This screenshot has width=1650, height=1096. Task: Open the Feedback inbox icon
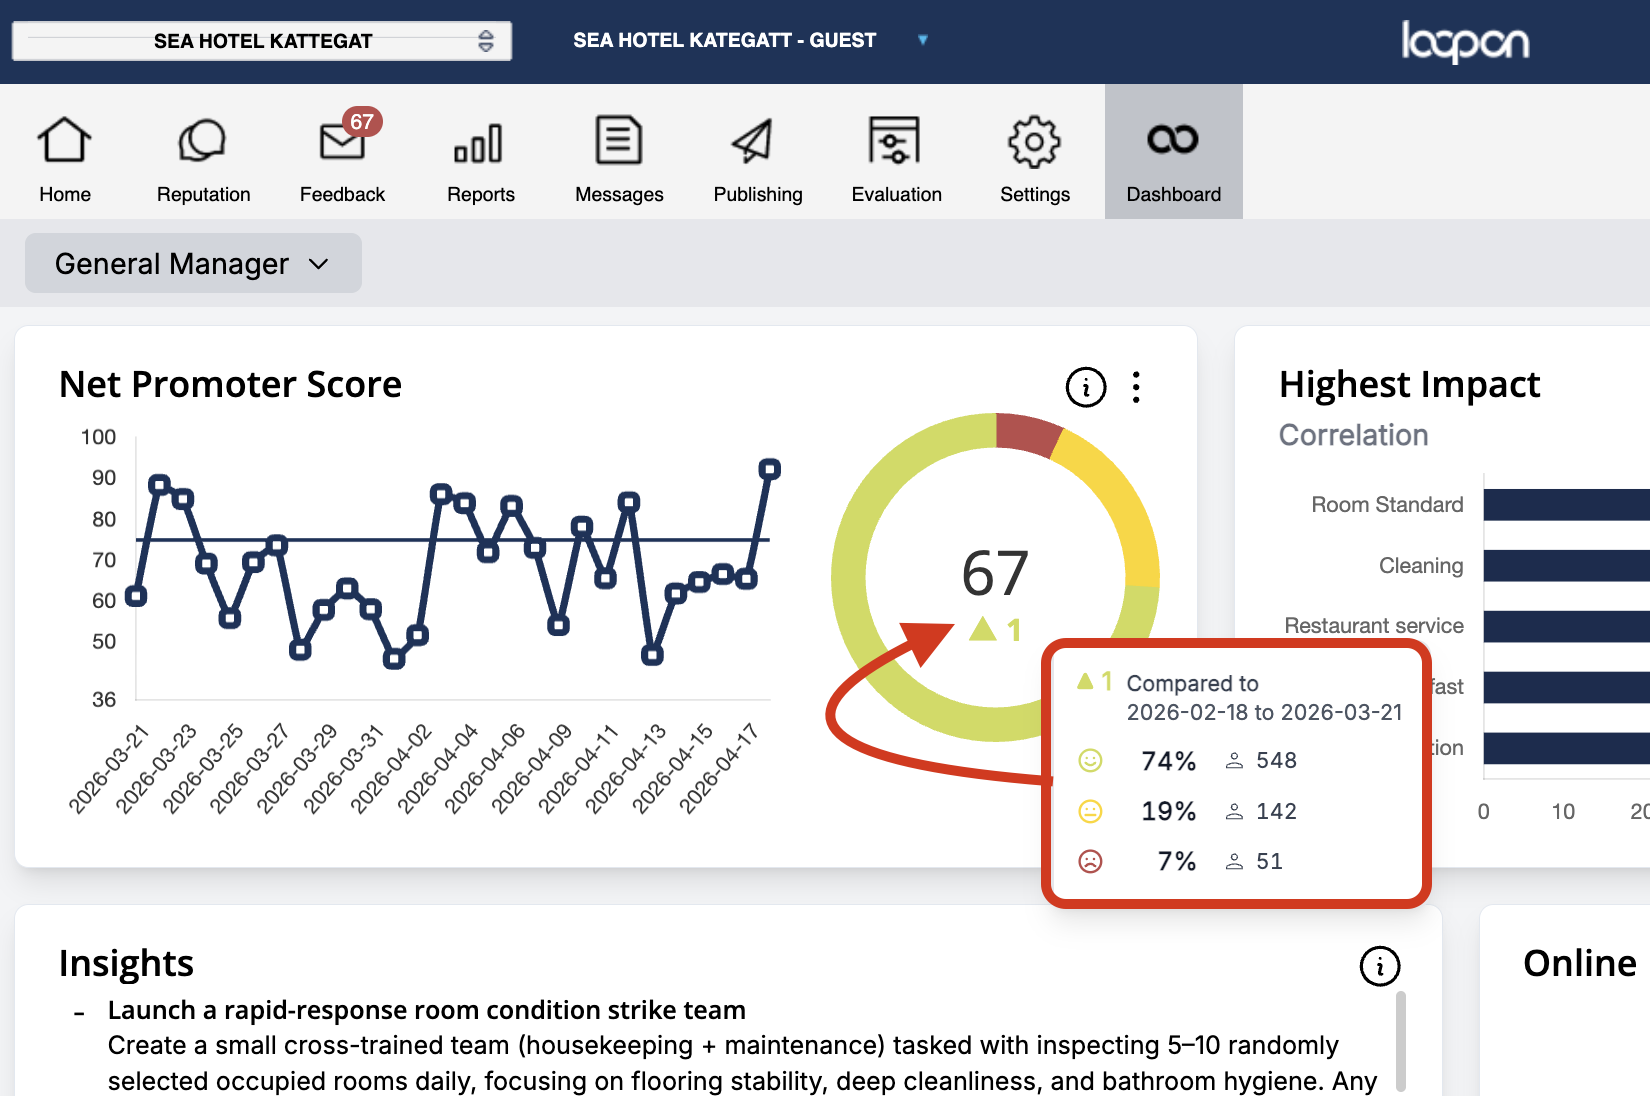pyautogui.click(x=342, y=143)
